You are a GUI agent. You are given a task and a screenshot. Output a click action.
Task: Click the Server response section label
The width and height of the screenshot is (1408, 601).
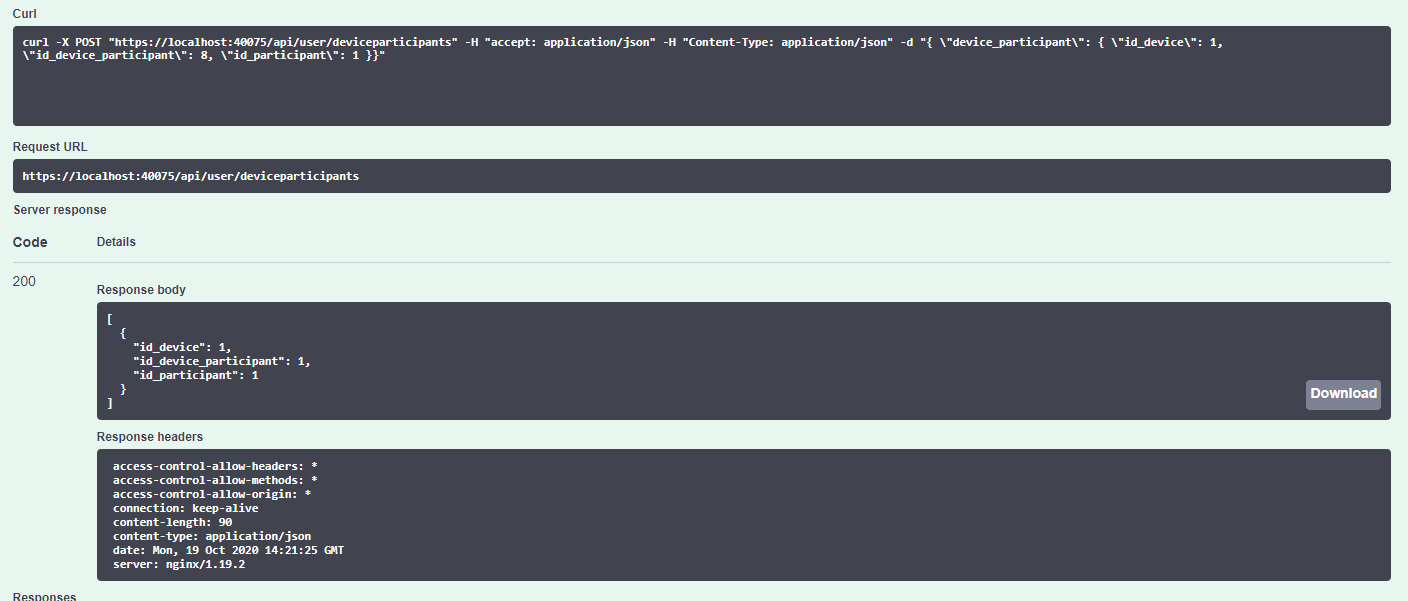59,209
